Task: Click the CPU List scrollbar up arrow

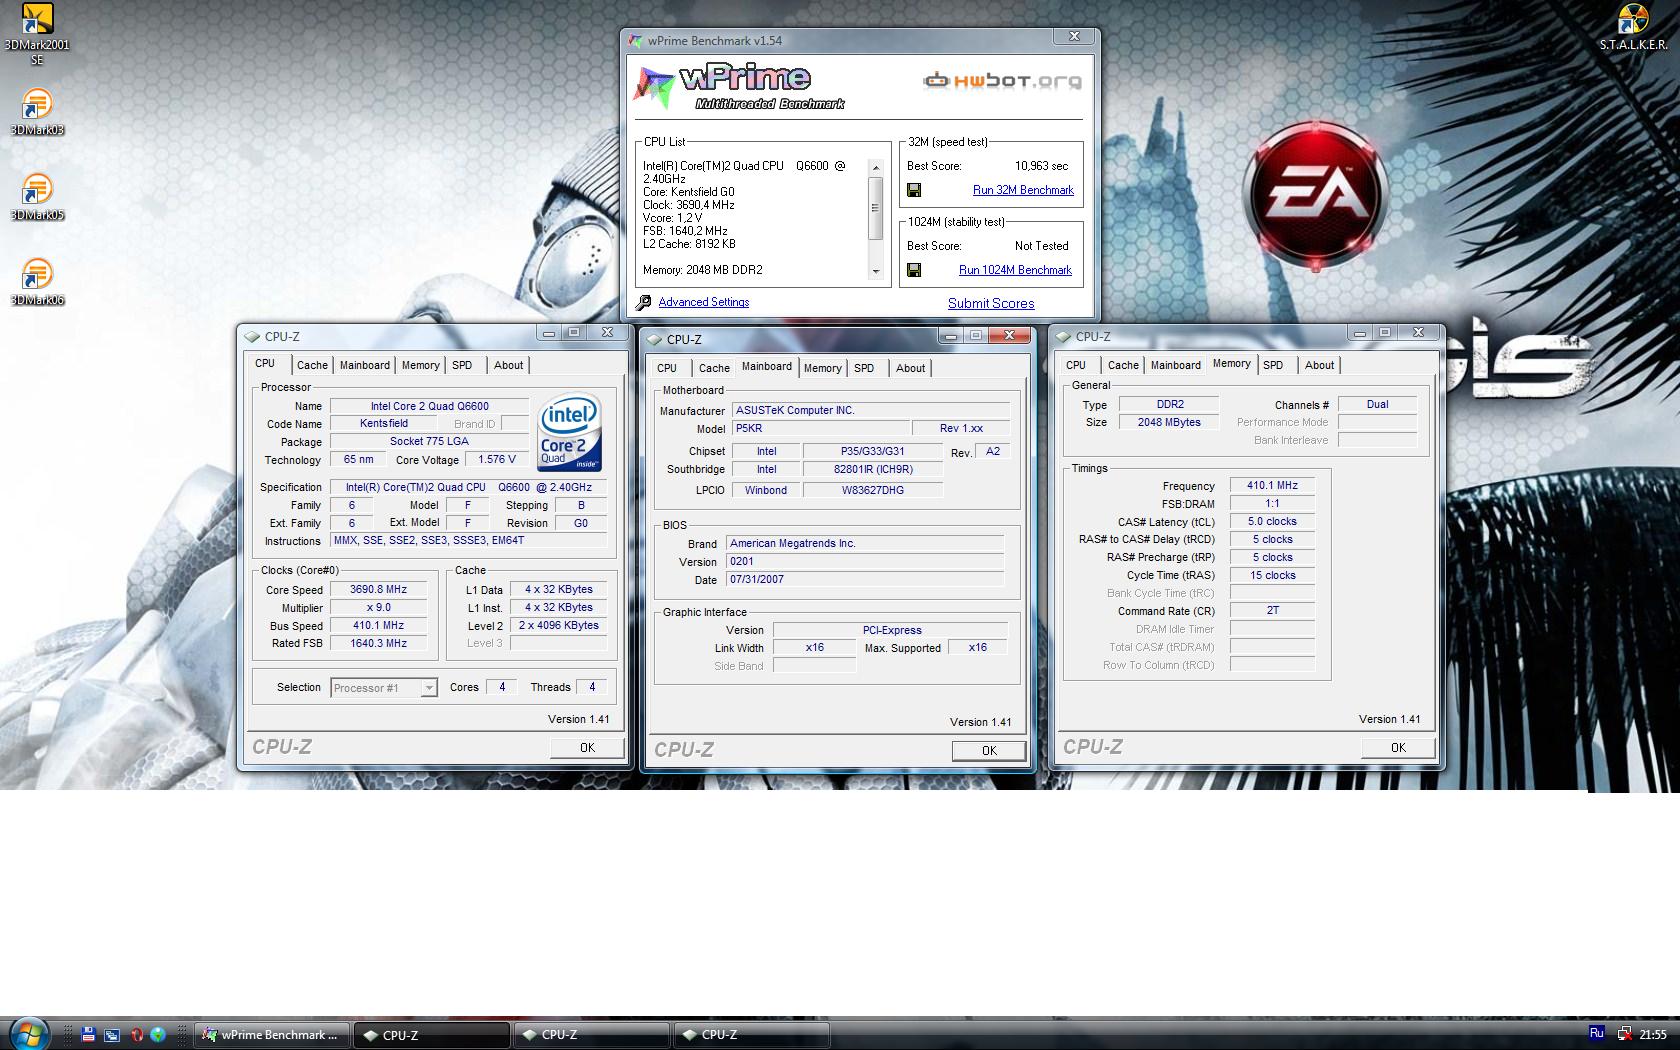Action: [x=876, y=167]
